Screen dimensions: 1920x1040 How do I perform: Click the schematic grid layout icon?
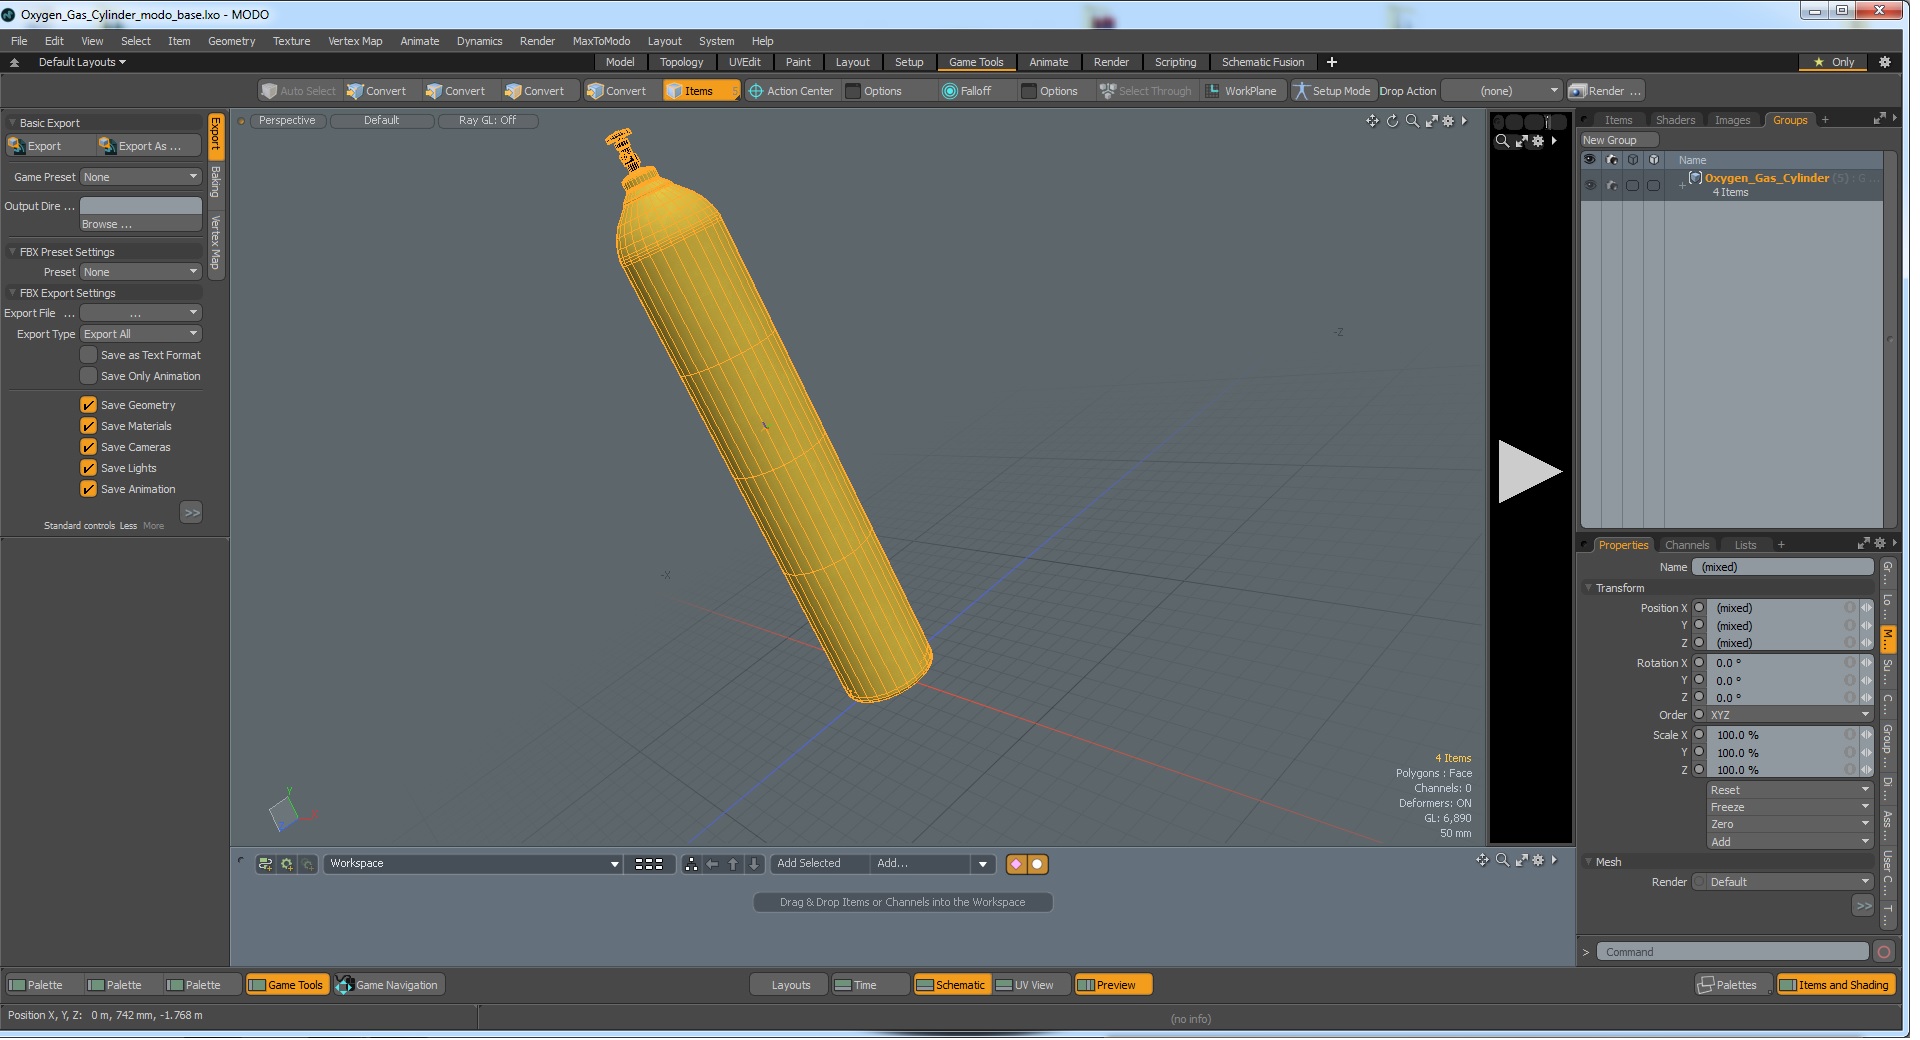[649, 864]
